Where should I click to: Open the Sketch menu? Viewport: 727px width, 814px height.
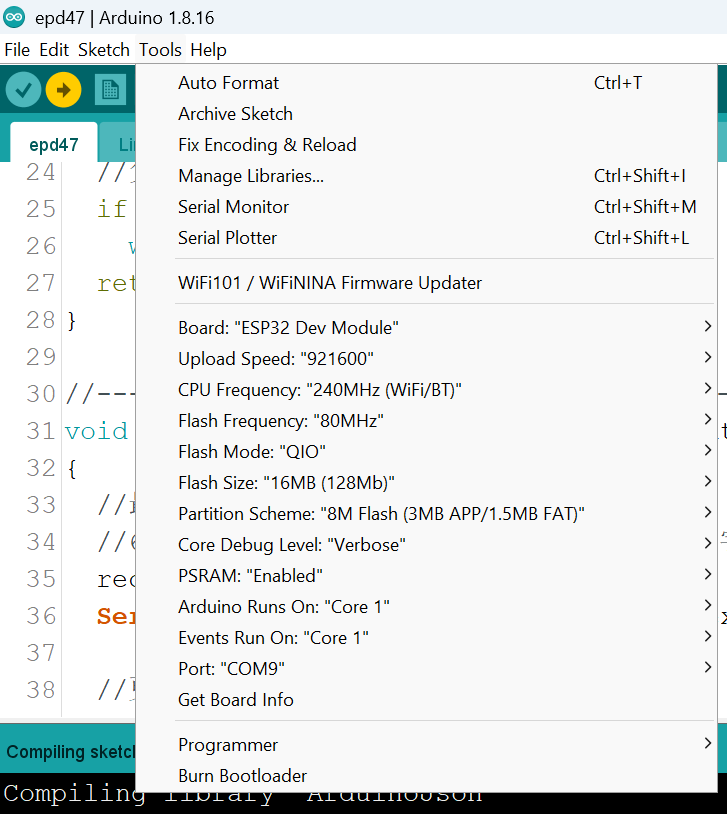click(104, 50)
